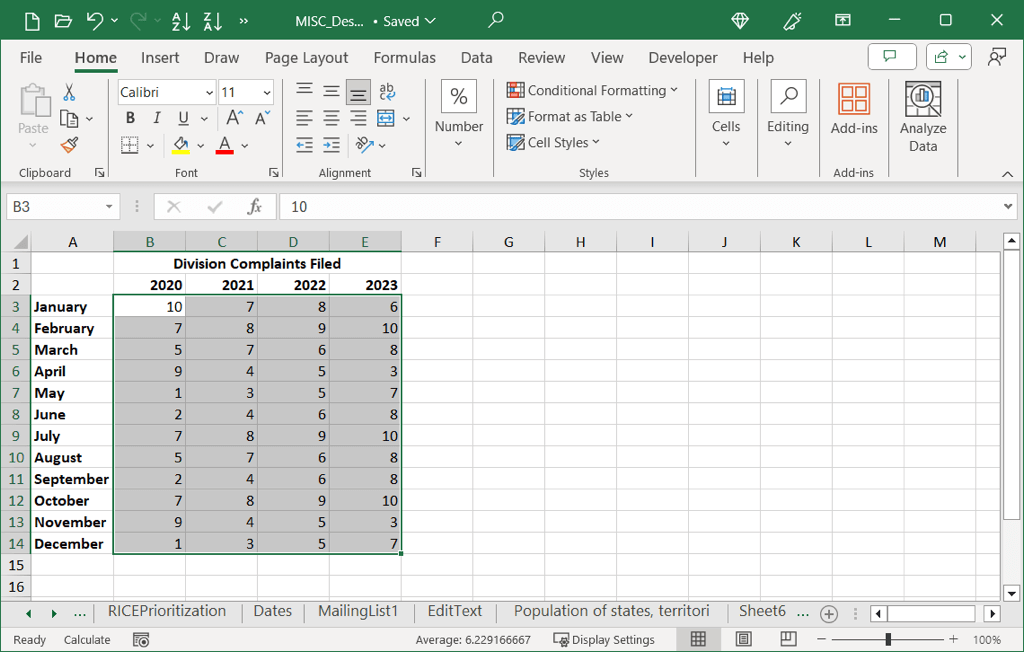Click the Sort A to Z icon
1024x652 pixels.
pyautogui.click(x=181, y=21)
